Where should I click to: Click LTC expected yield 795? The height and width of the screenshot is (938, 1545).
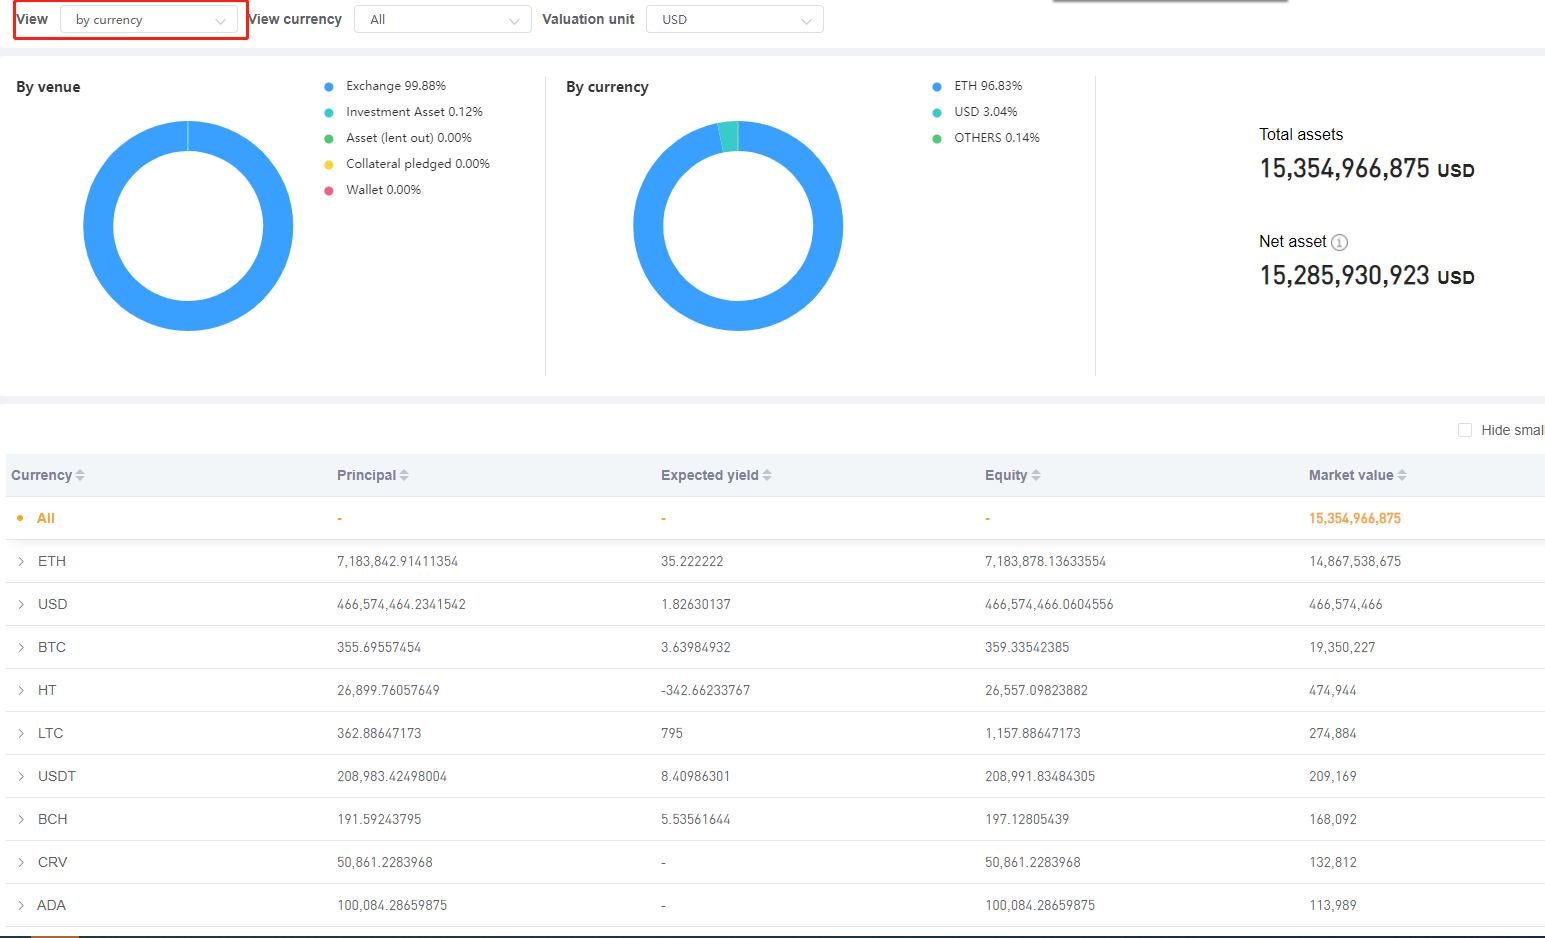(x=672, y=733)
